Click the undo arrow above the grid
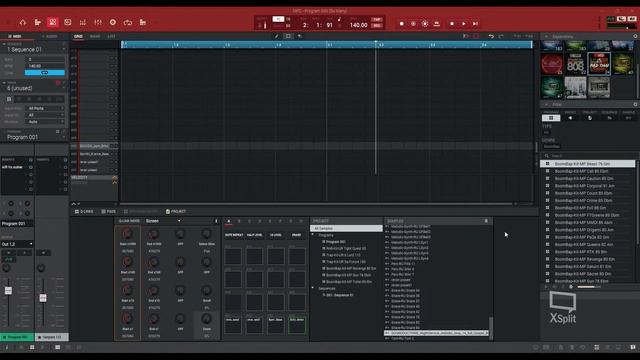The height and width of the screenshot is (360, 640). [491, 36]
